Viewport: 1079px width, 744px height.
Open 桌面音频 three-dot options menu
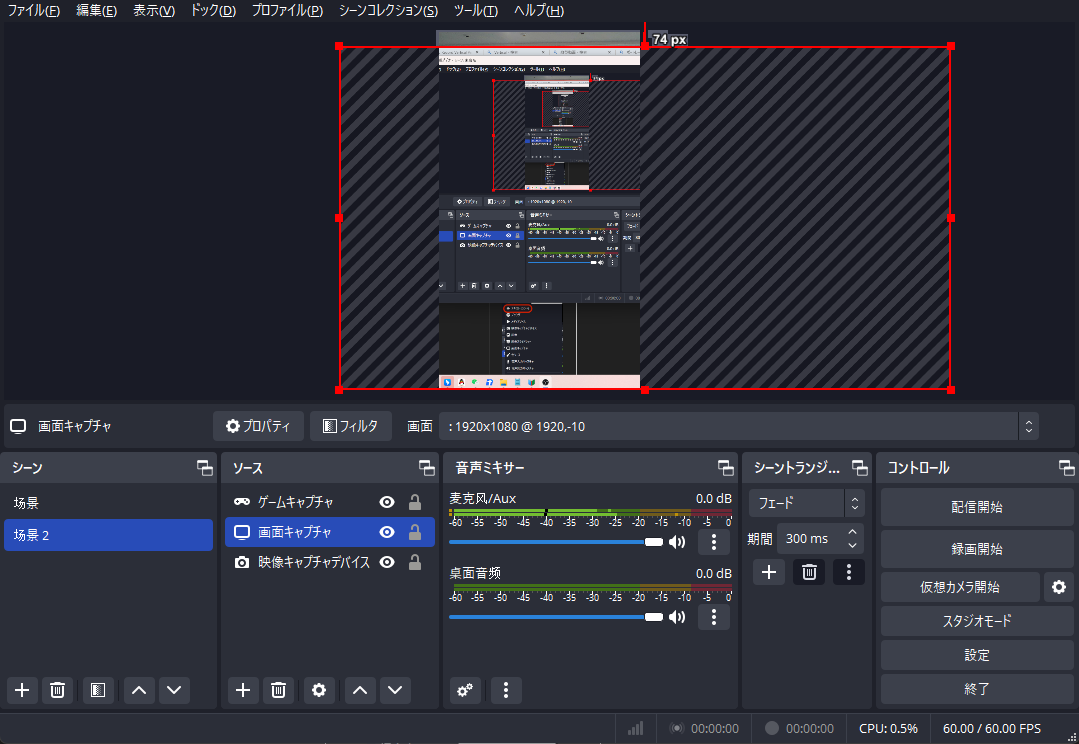(713, 617)
